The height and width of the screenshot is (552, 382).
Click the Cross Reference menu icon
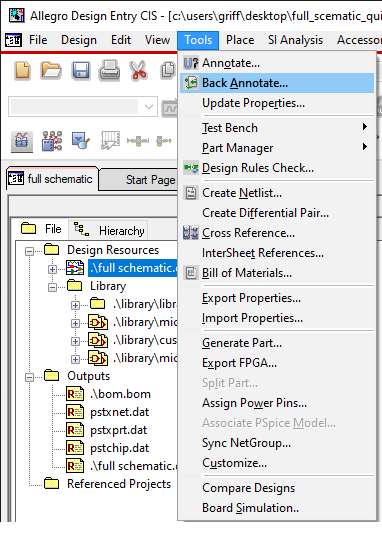tap(191, 233)
